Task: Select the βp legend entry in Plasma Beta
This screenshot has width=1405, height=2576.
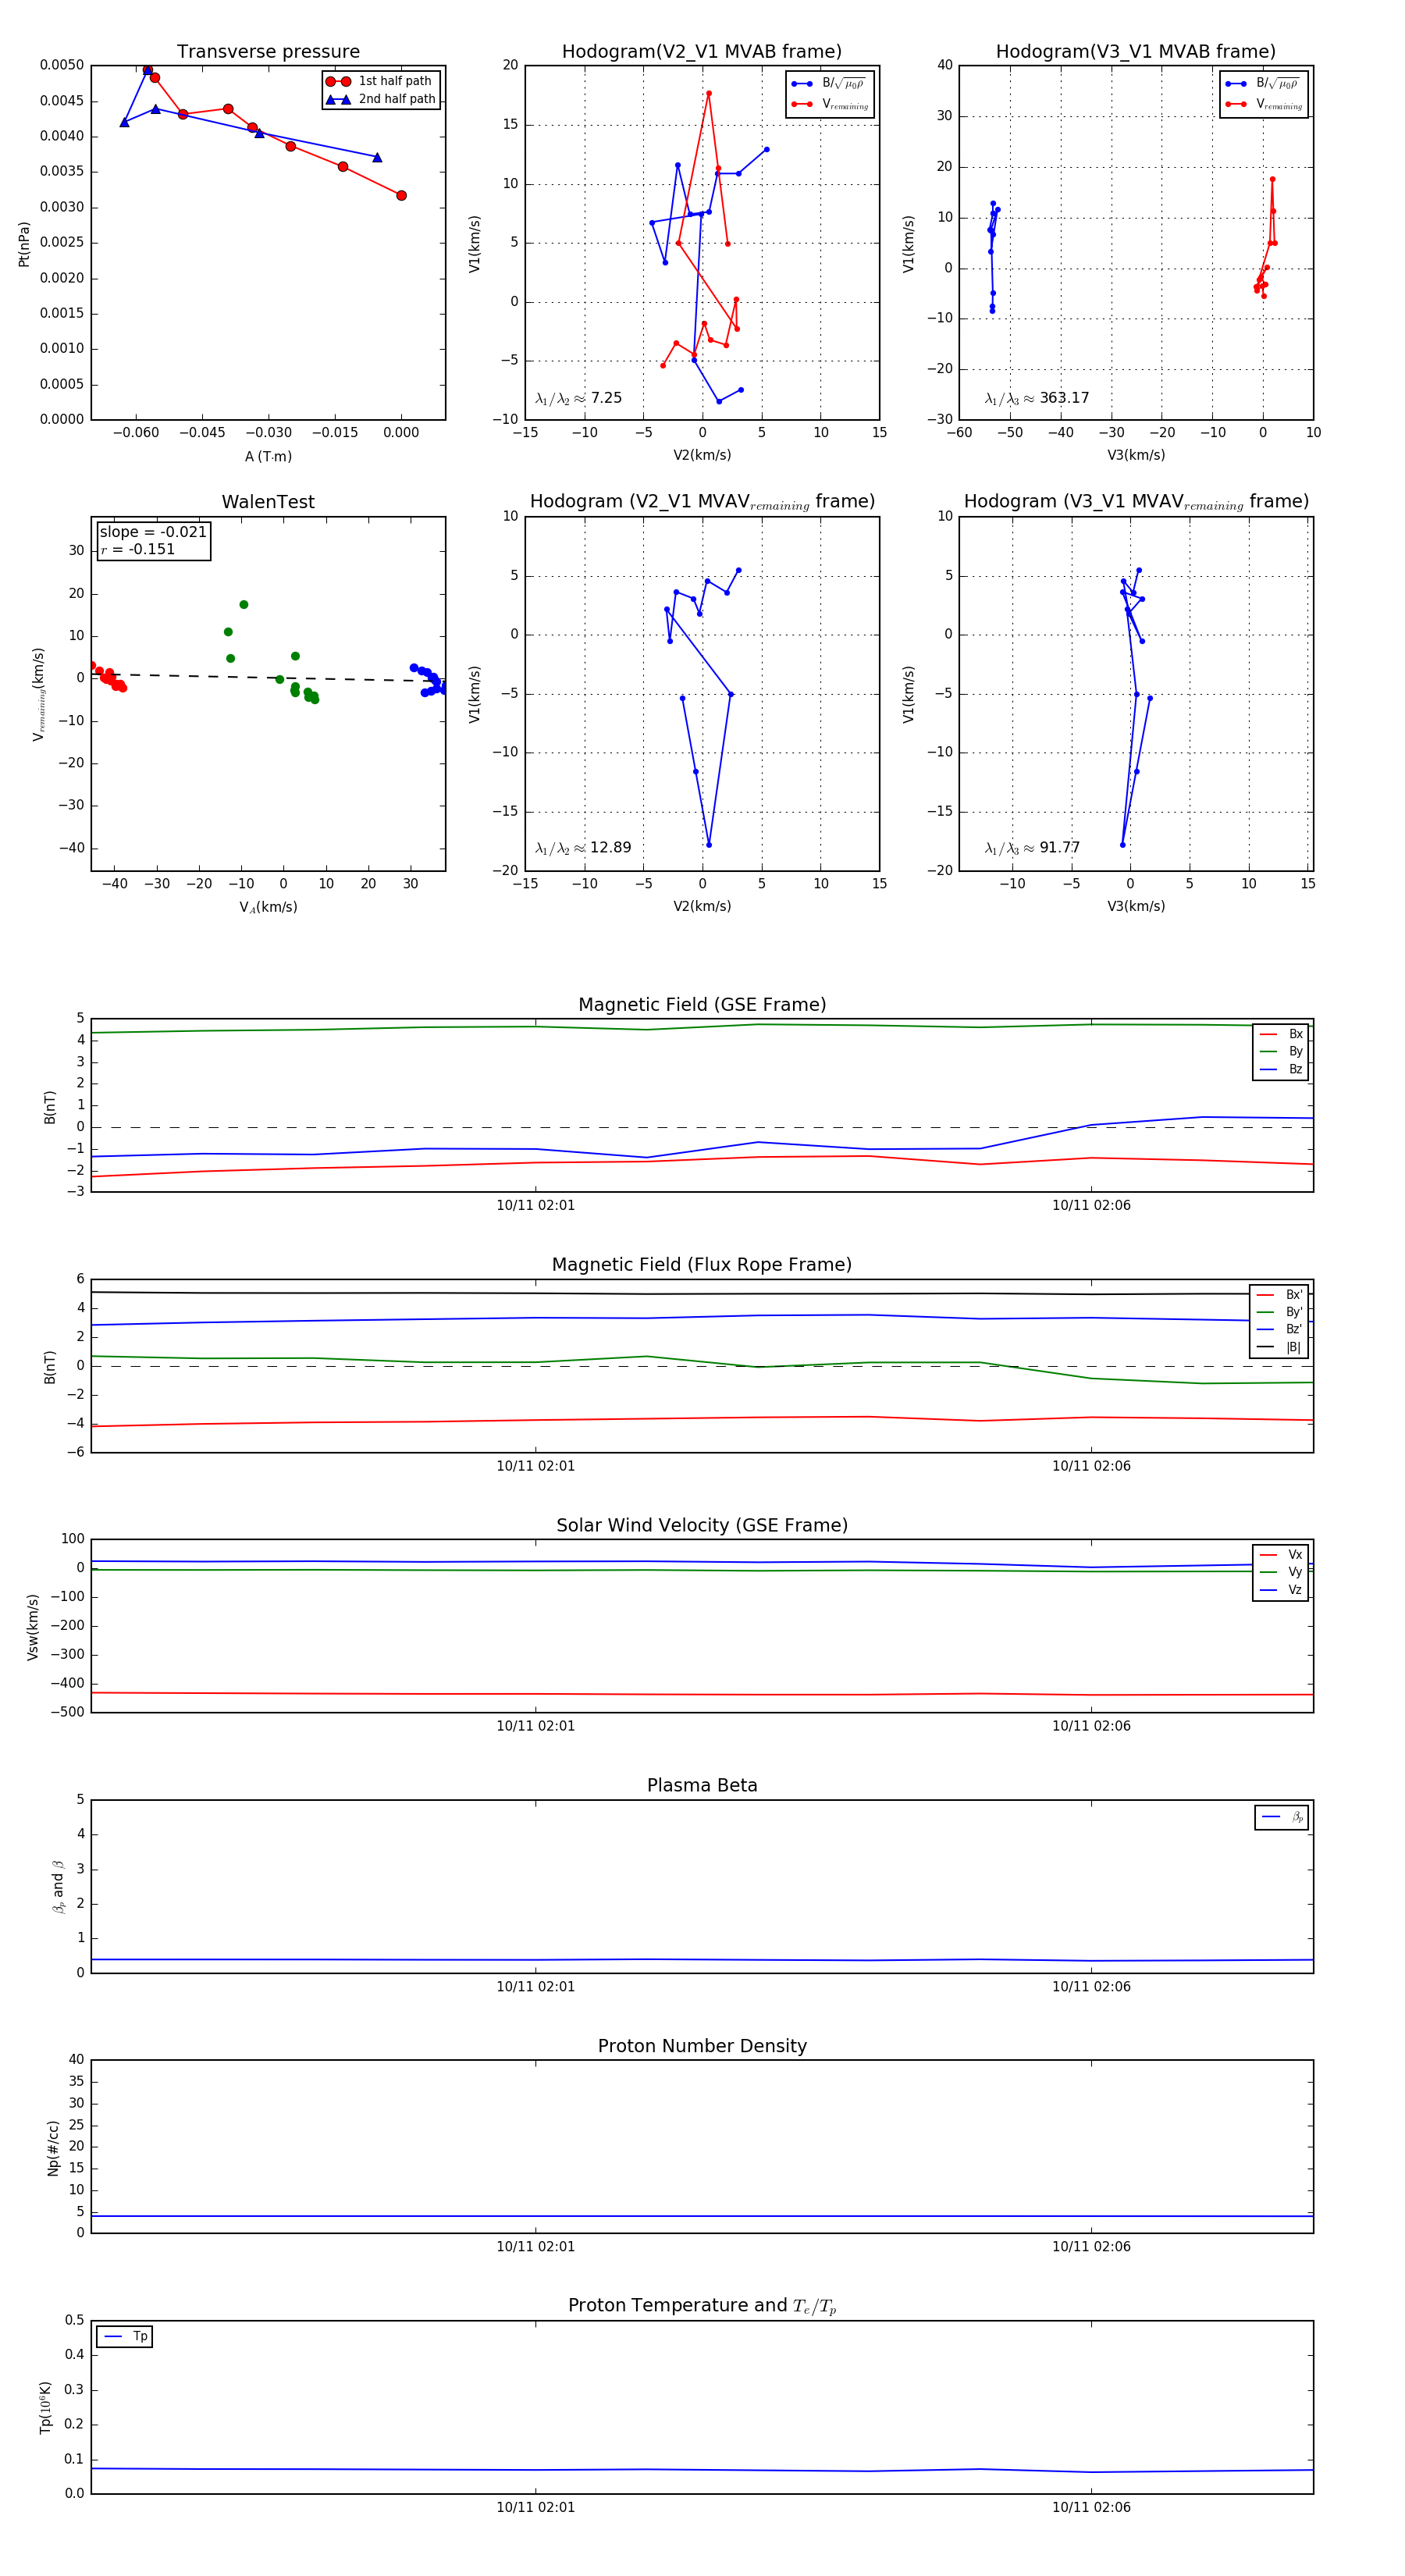Action: [x=1282, y=1817]
